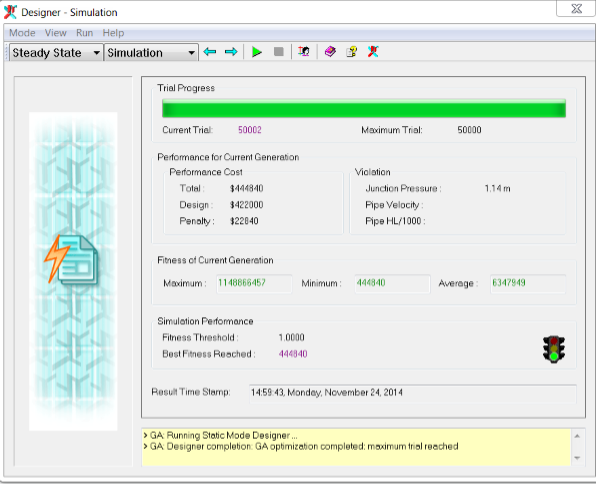Open the View menu

(55, 33)
